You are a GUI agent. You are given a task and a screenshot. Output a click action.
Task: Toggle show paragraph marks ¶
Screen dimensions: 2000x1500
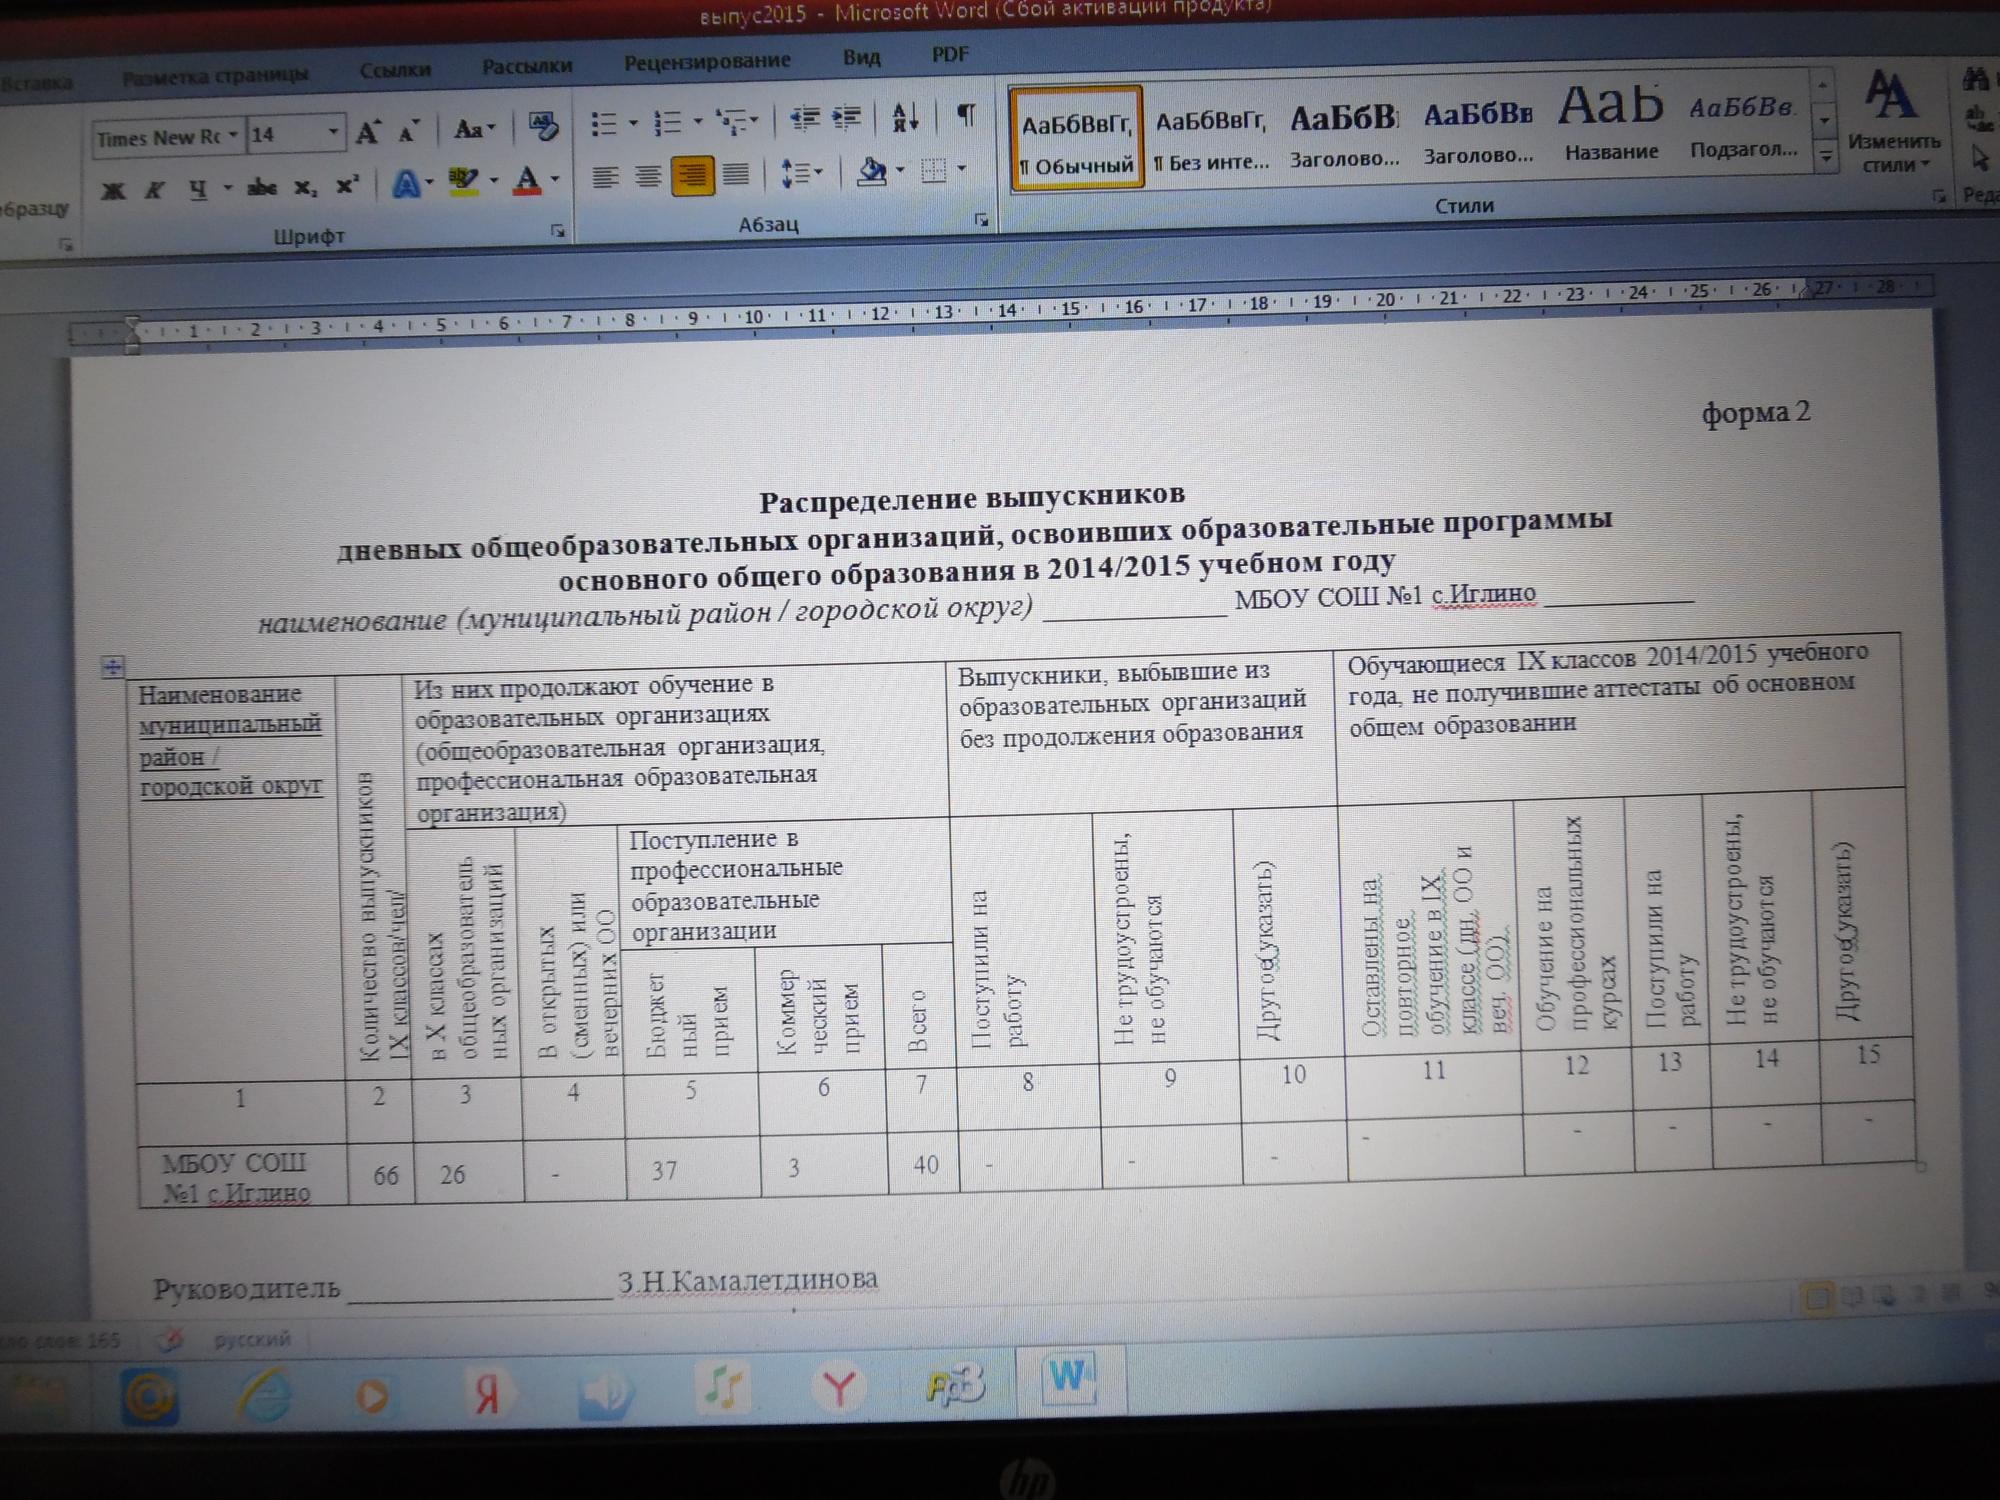pyautogui.click(x=966, y=115)
